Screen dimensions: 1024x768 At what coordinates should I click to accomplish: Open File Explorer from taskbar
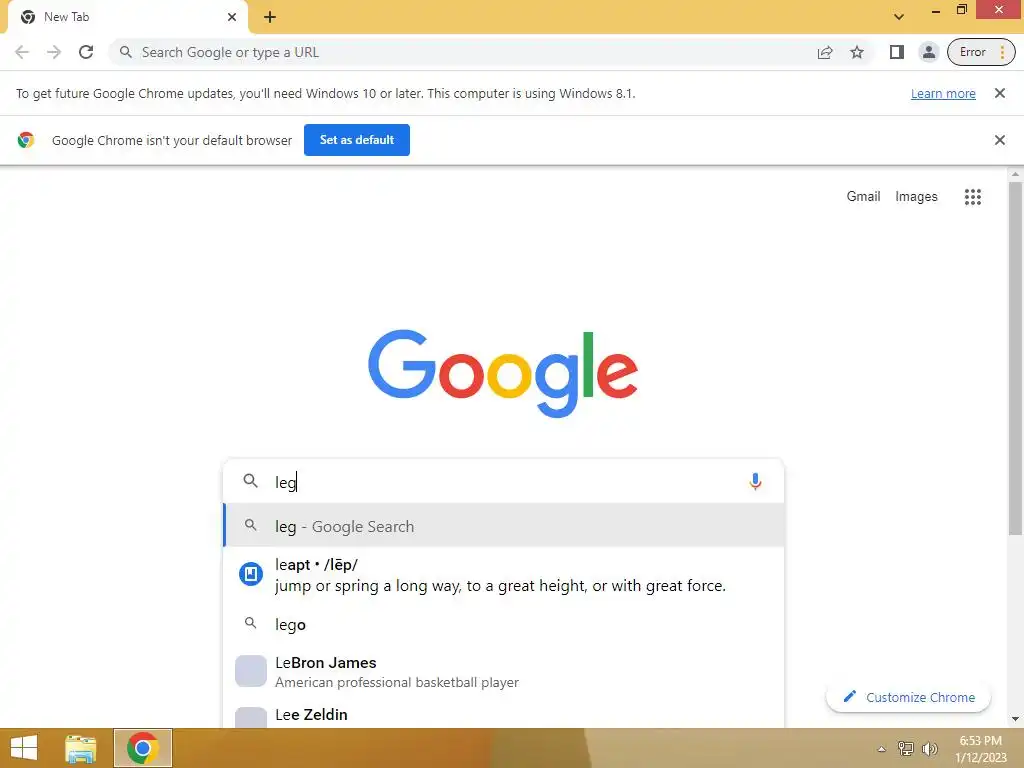(81, 748)
